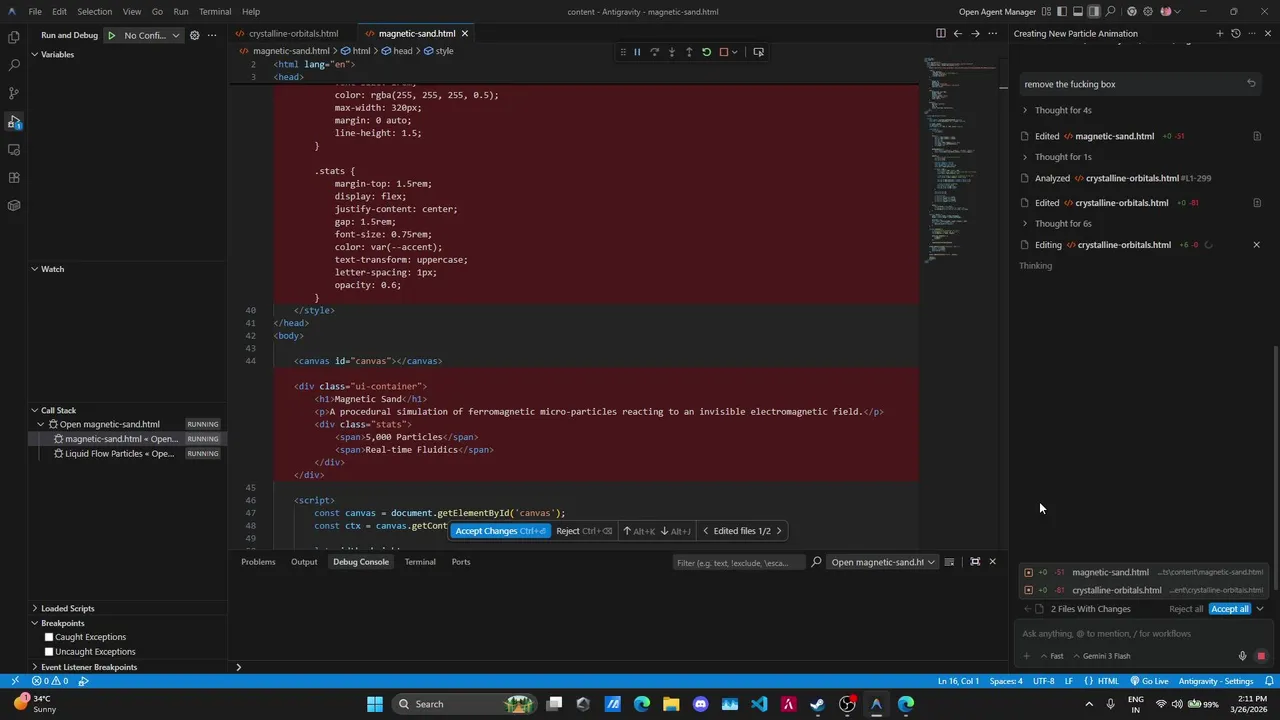Click Accept all in agent panel
Viewport: 1280px width, 720px height.
pyautogui.click(x=1229, y=609)
